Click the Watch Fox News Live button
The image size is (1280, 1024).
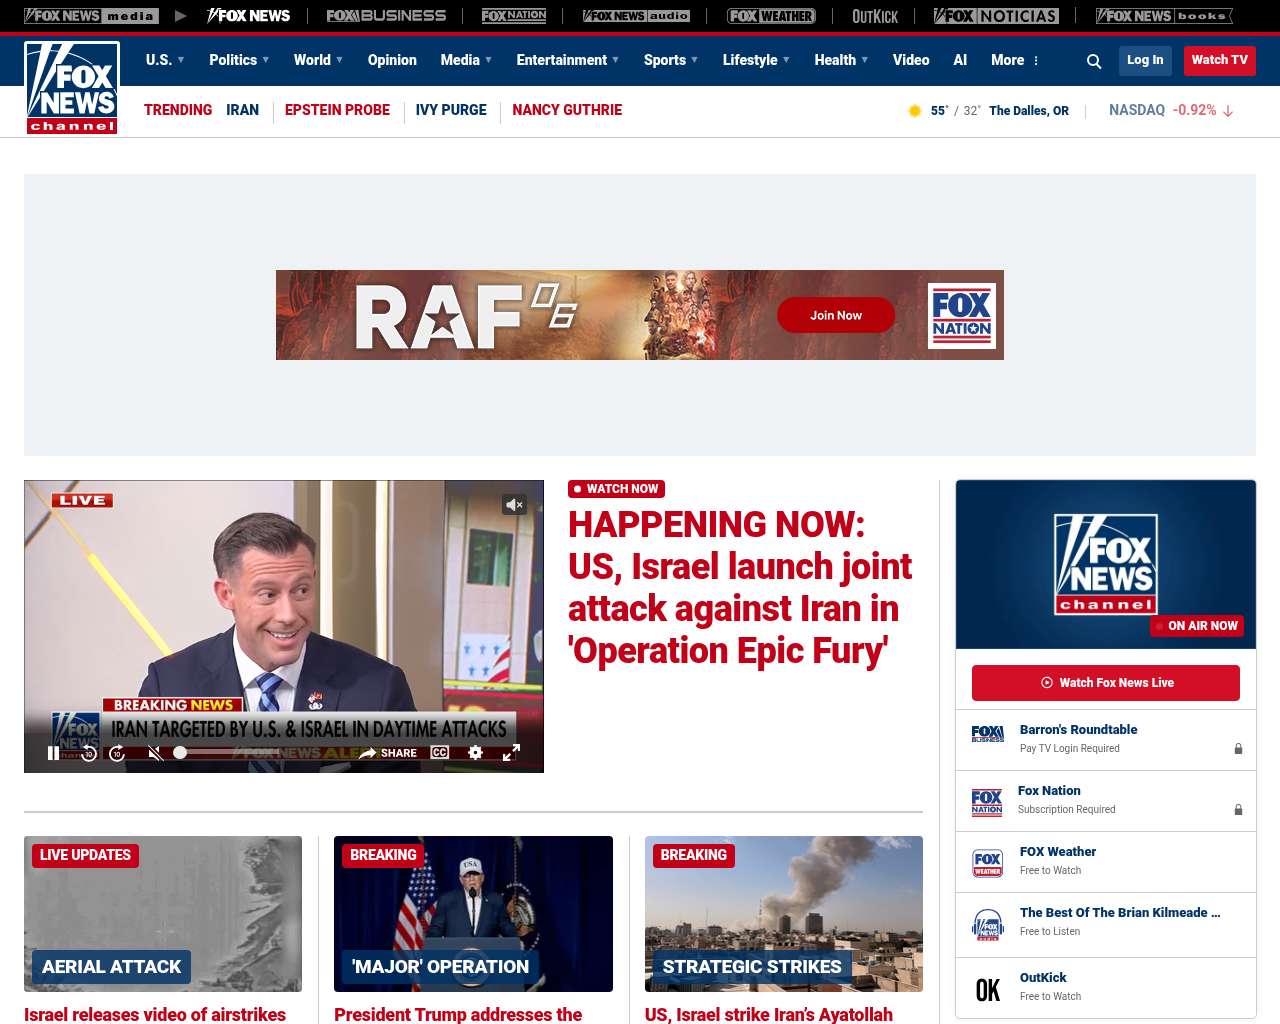point(1106,683)
